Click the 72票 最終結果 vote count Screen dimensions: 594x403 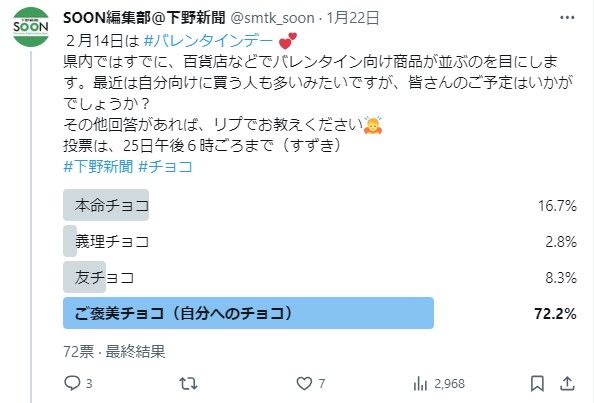[114, 351]
